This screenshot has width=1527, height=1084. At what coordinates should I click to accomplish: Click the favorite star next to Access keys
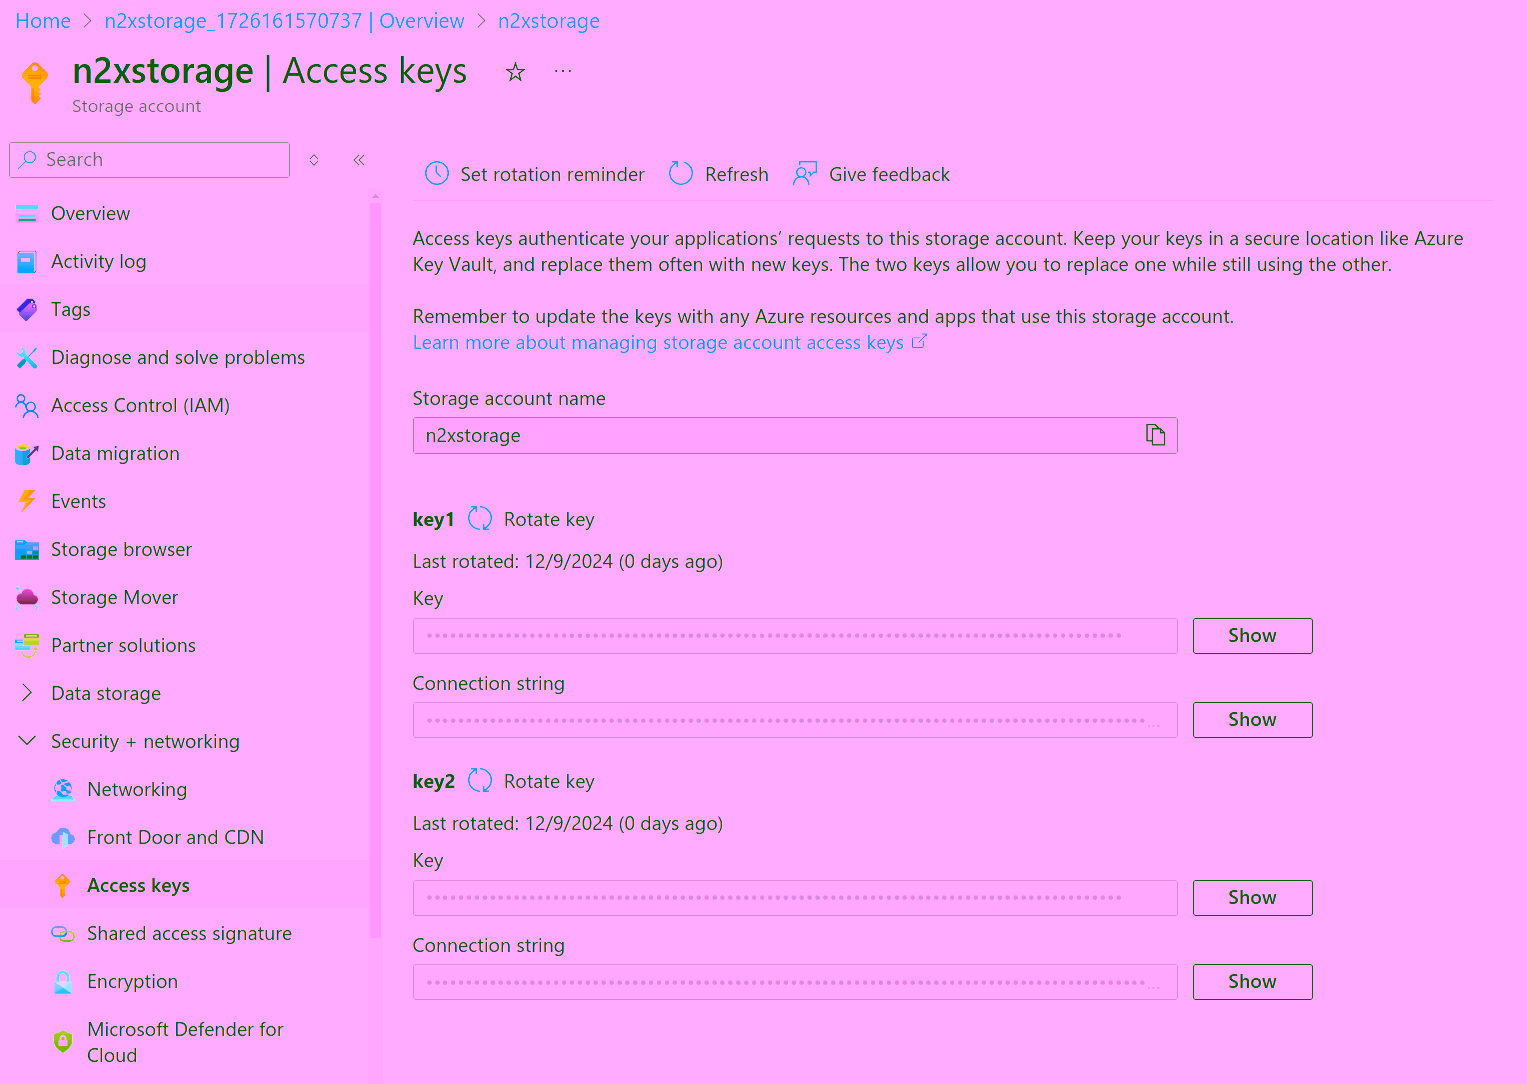point(515,71)
